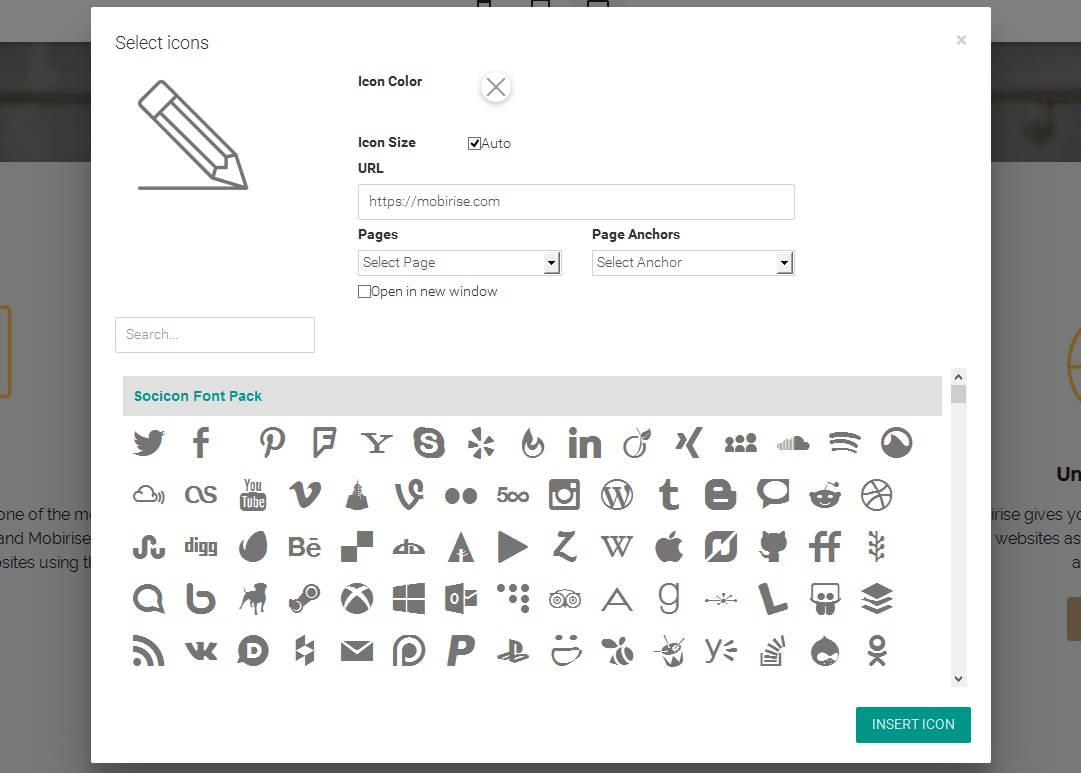Image resolution: width=1081 pixels, height=773 pixels.
Task: Enable Open in new window checkbox
Action: (365, 292)
